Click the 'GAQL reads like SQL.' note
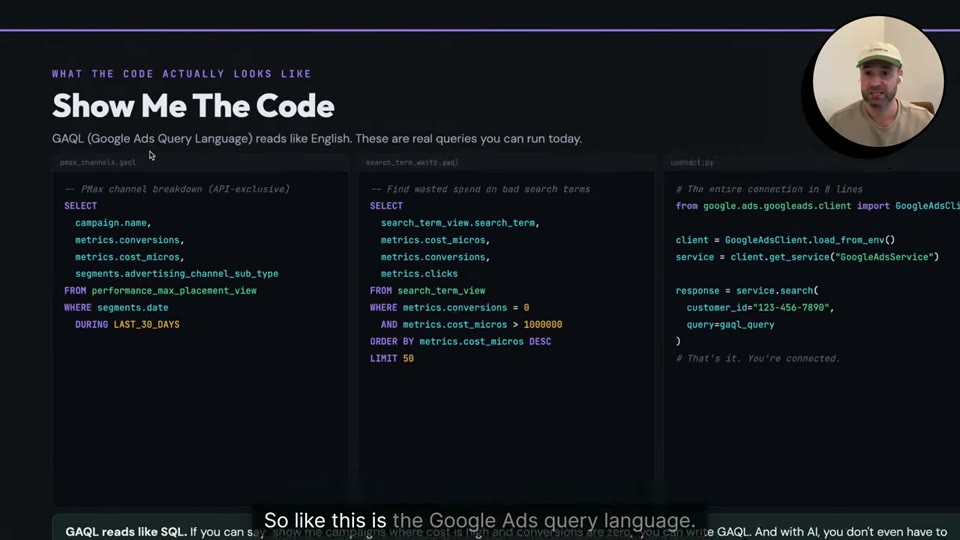Screen dimensions: 960x540 (x=126, y=532)
